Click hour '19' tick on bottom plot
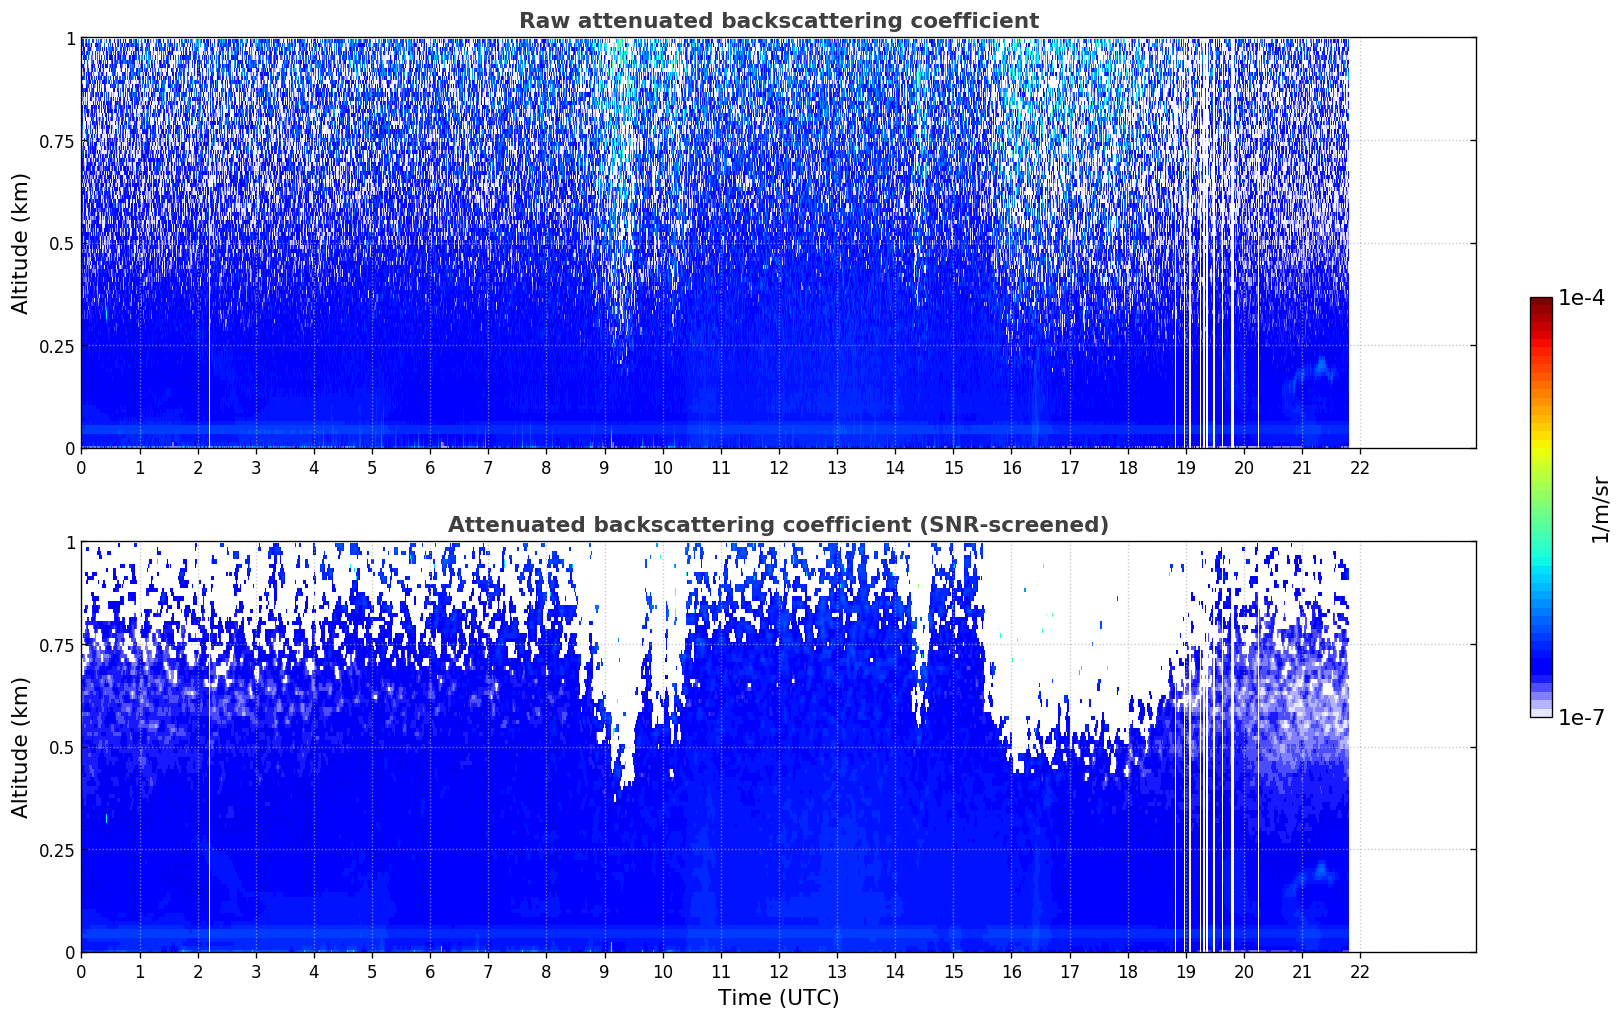The image size is (1621, 1020). pos(1186,971)
